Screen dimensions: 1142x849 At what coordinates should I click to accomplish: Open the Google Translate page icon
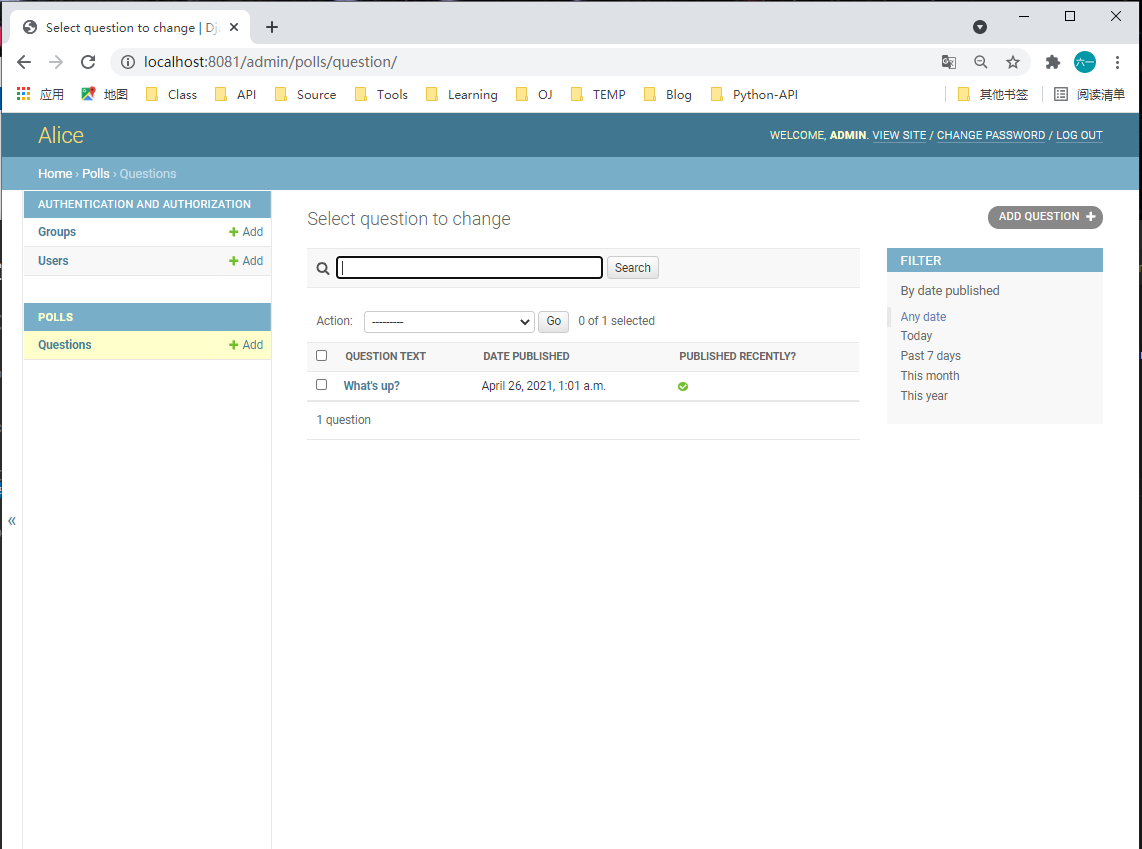948,62
